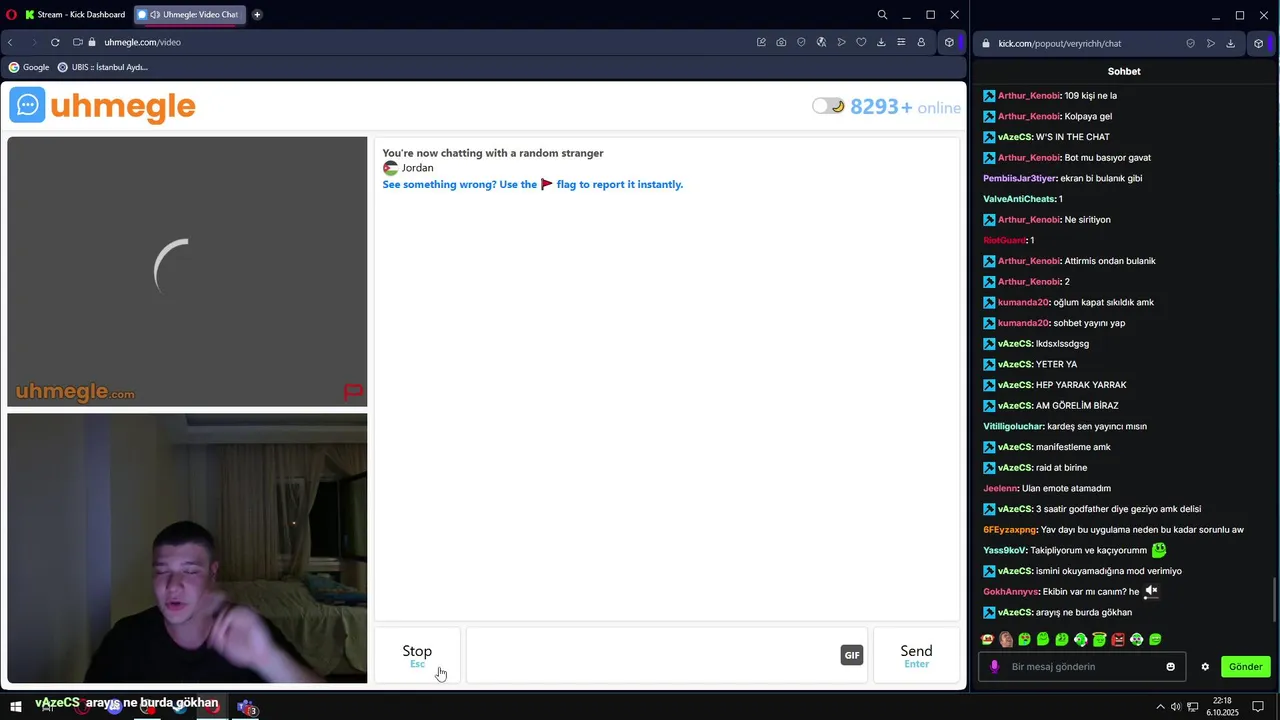Open the clock showing 22:18

(1222, 707)
